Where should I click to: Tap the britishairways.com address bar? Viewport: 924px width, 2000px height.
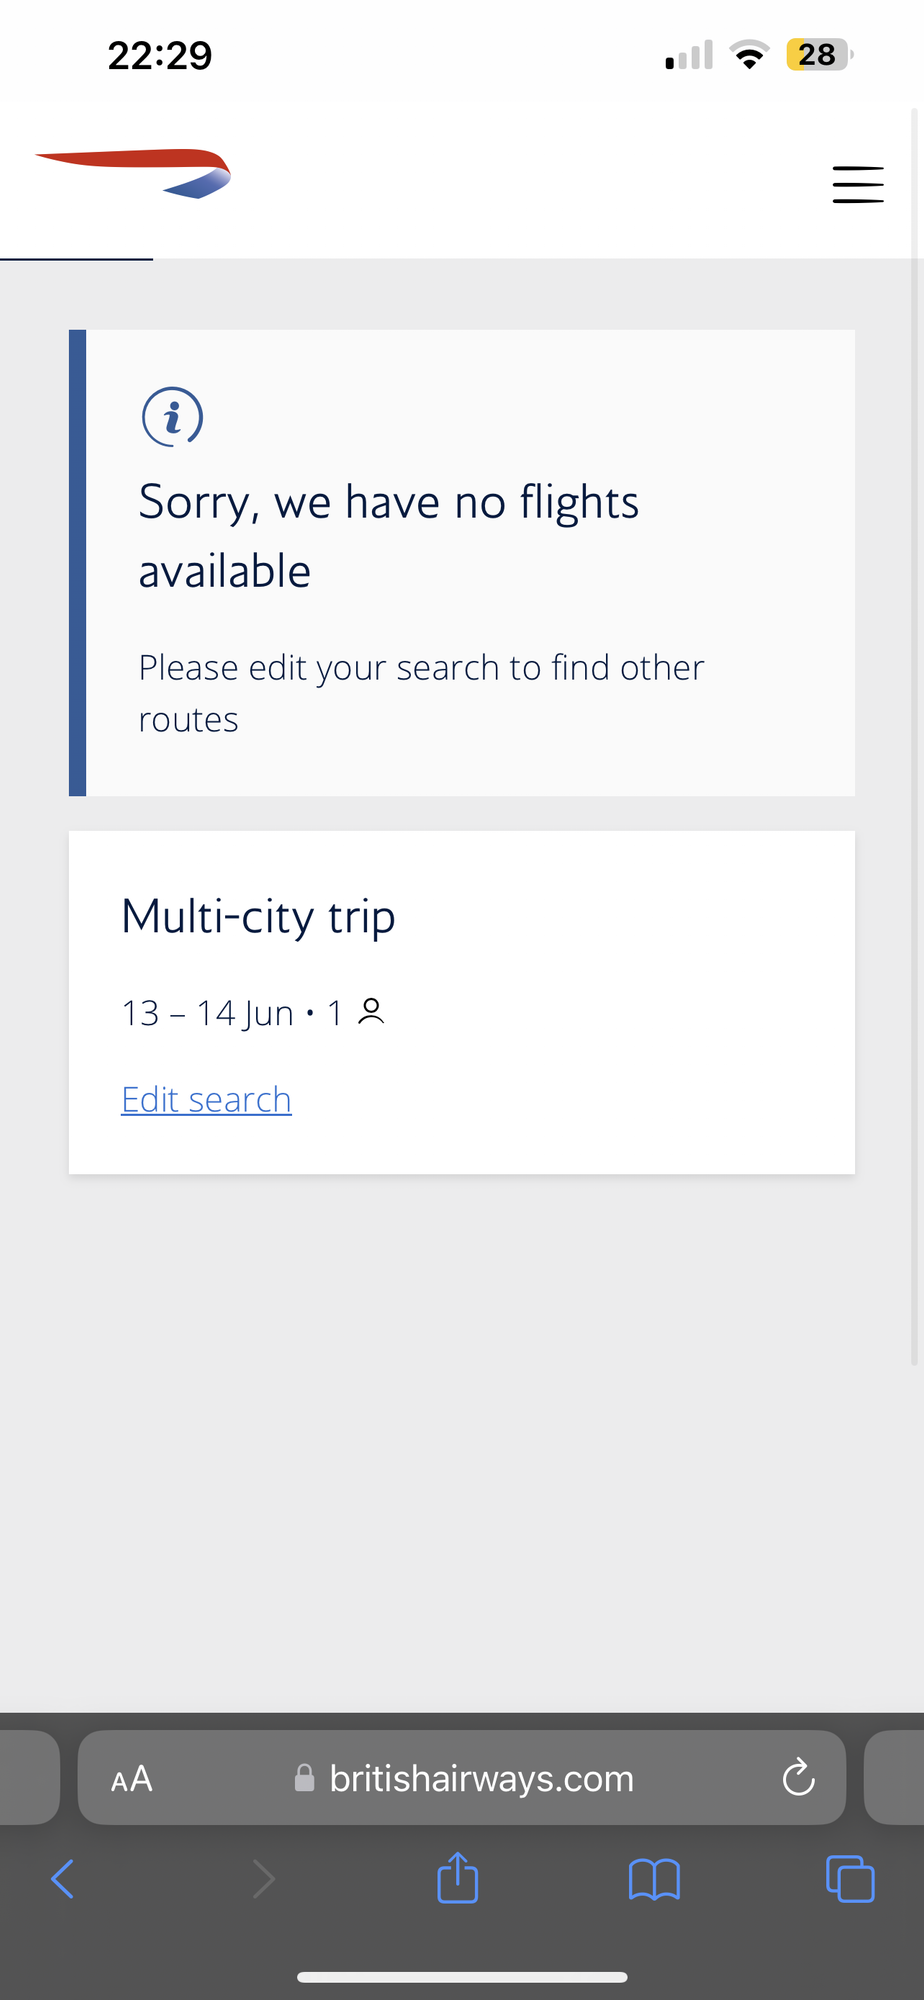(x=462, y=1778)
